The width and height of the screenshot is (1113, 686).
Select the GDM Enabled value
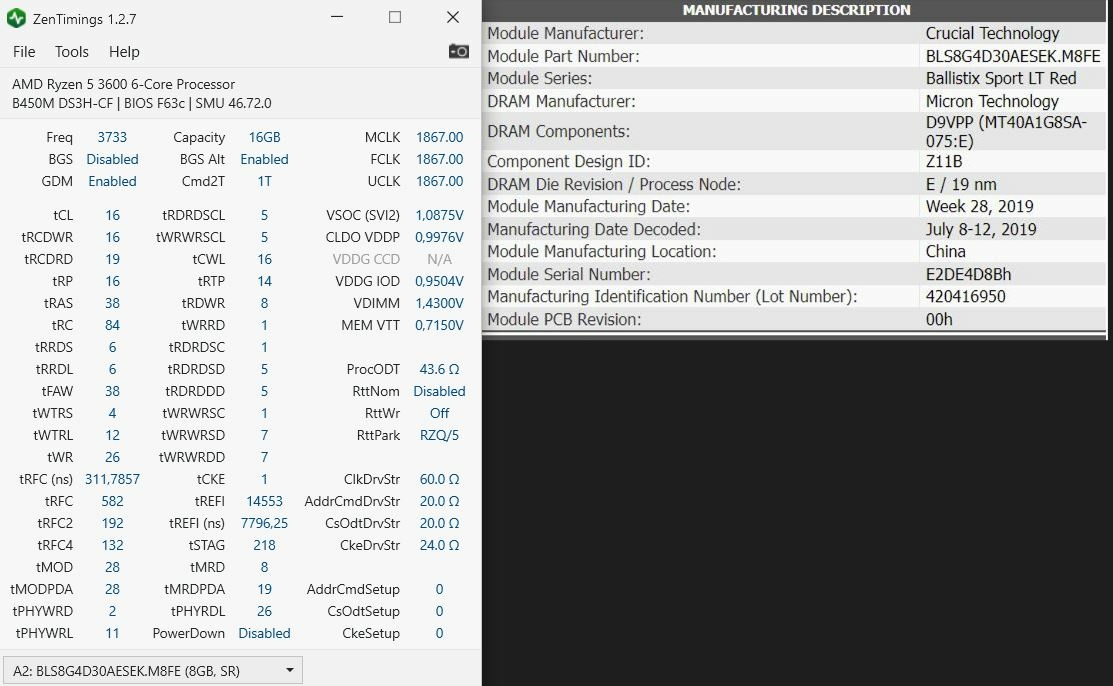tap(112, 181)
